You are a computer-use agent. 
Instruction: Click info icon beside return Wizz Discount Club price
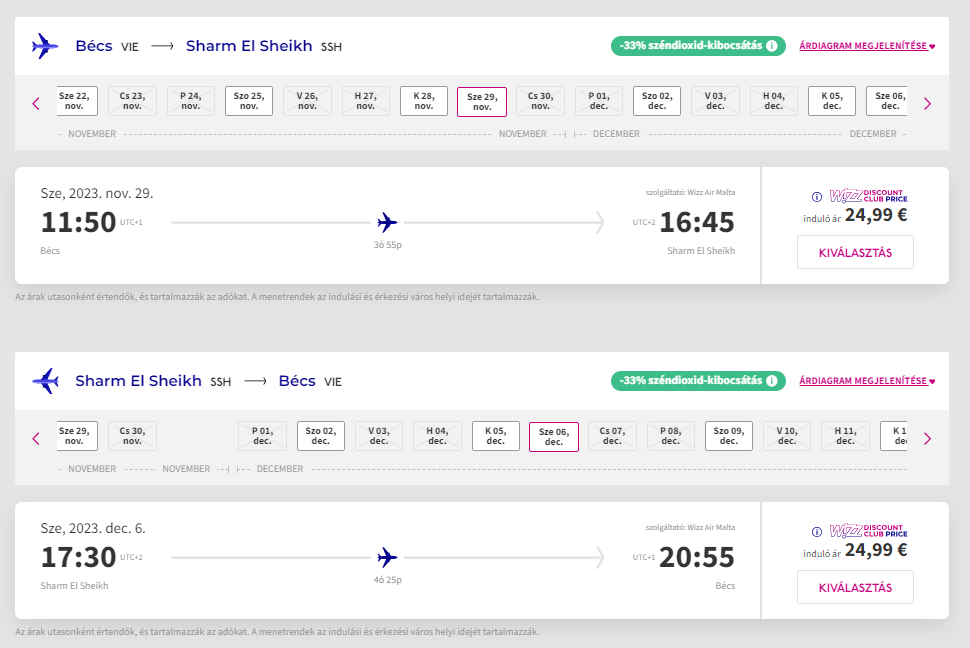click(816, 531)
